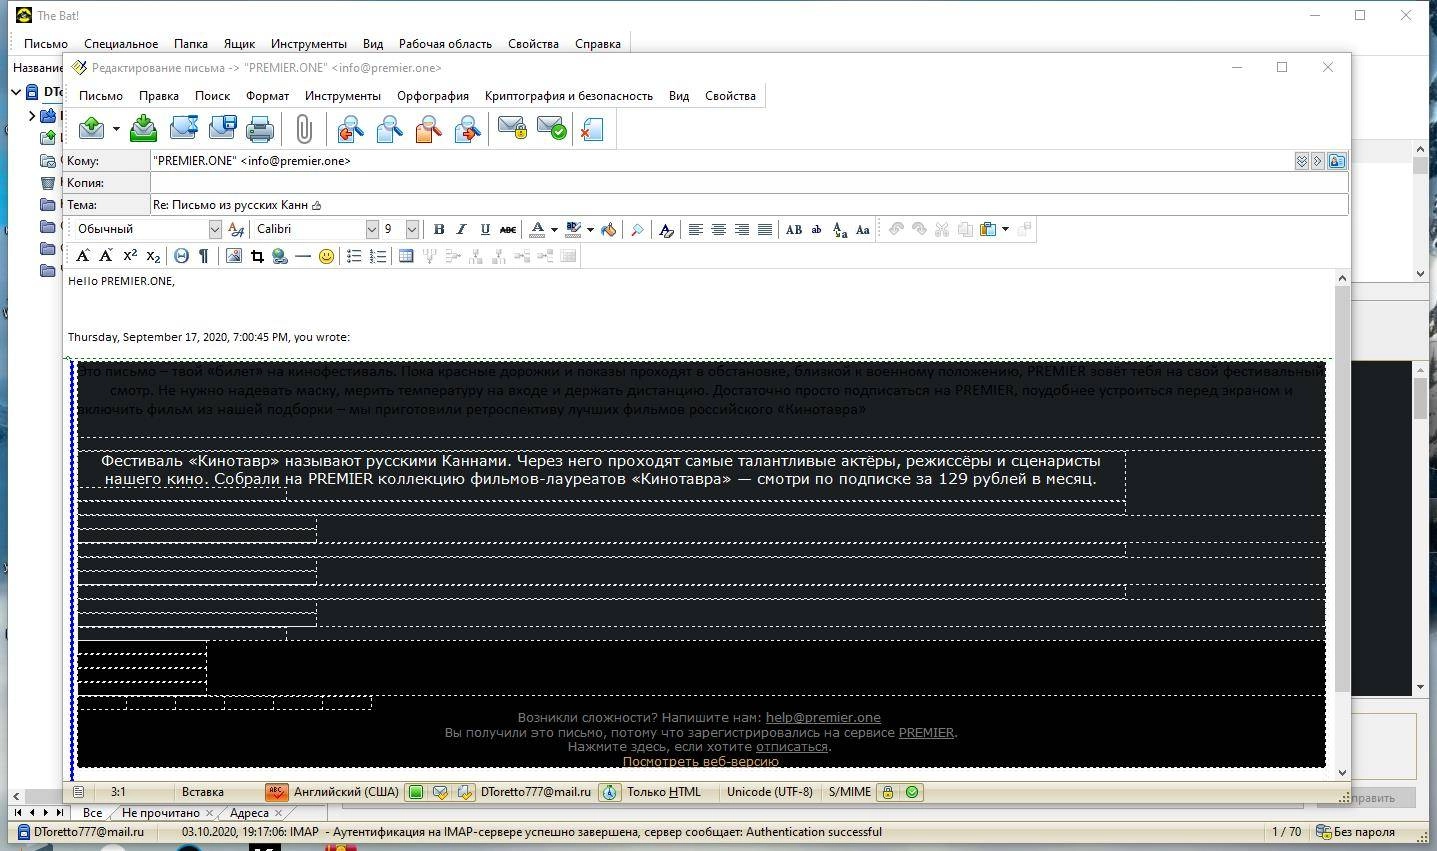Send the message with the green arrow envelope

[92, 128]
